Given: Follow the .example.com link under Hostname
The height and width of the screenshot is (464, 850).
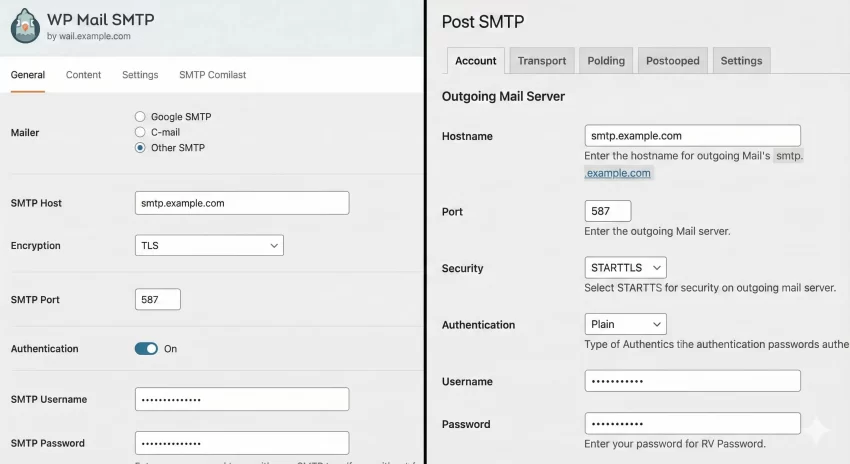Looking at the screenshot, I should (618, 173).
